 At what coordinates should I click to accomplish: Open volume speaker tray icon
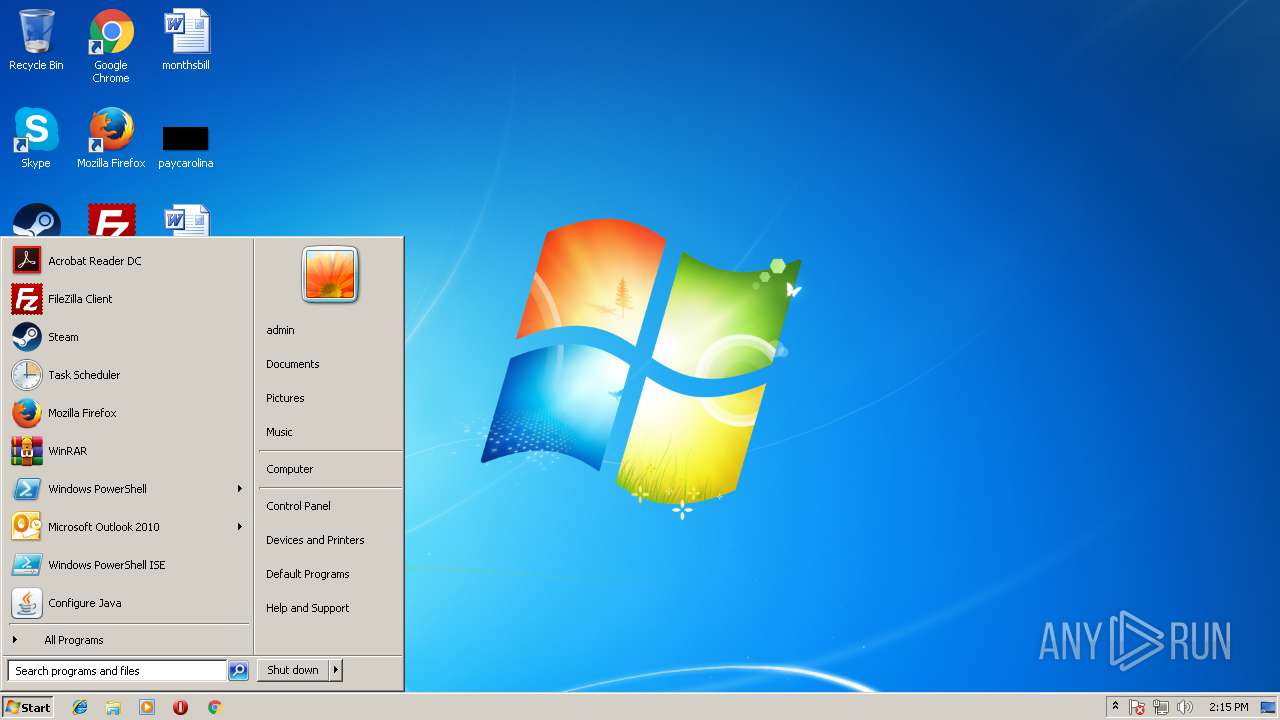pos(1185,707)
